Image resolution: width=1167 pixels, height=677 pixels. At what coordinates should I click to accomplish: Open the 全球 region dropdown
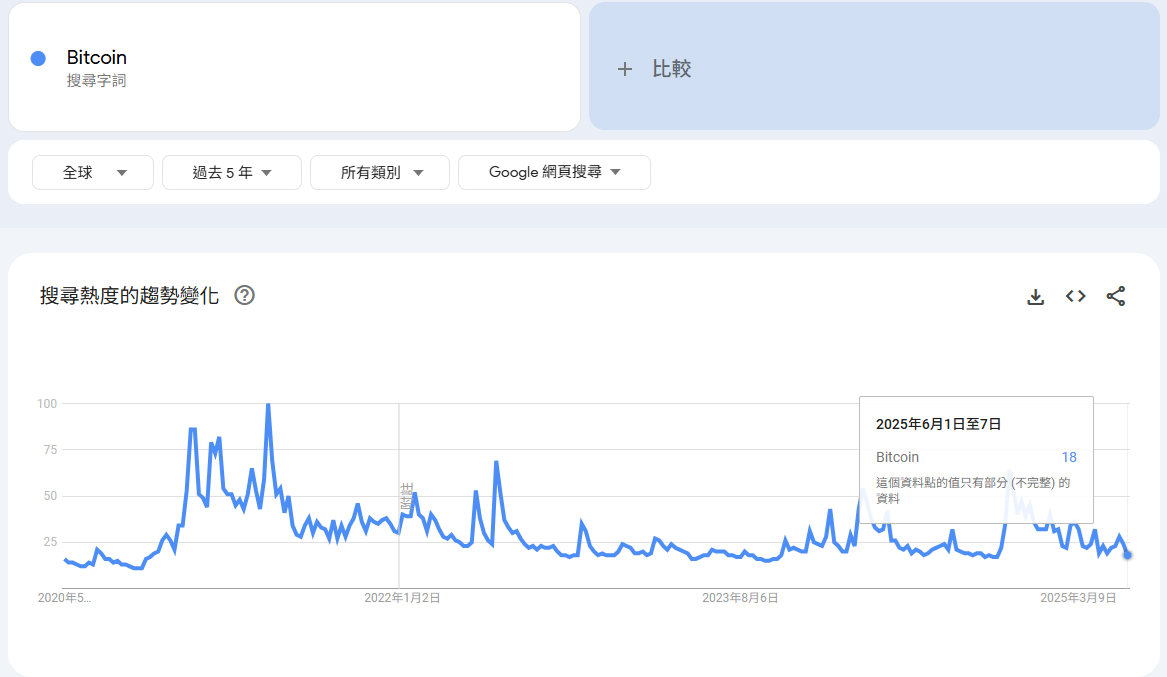[x=93, y=173]
